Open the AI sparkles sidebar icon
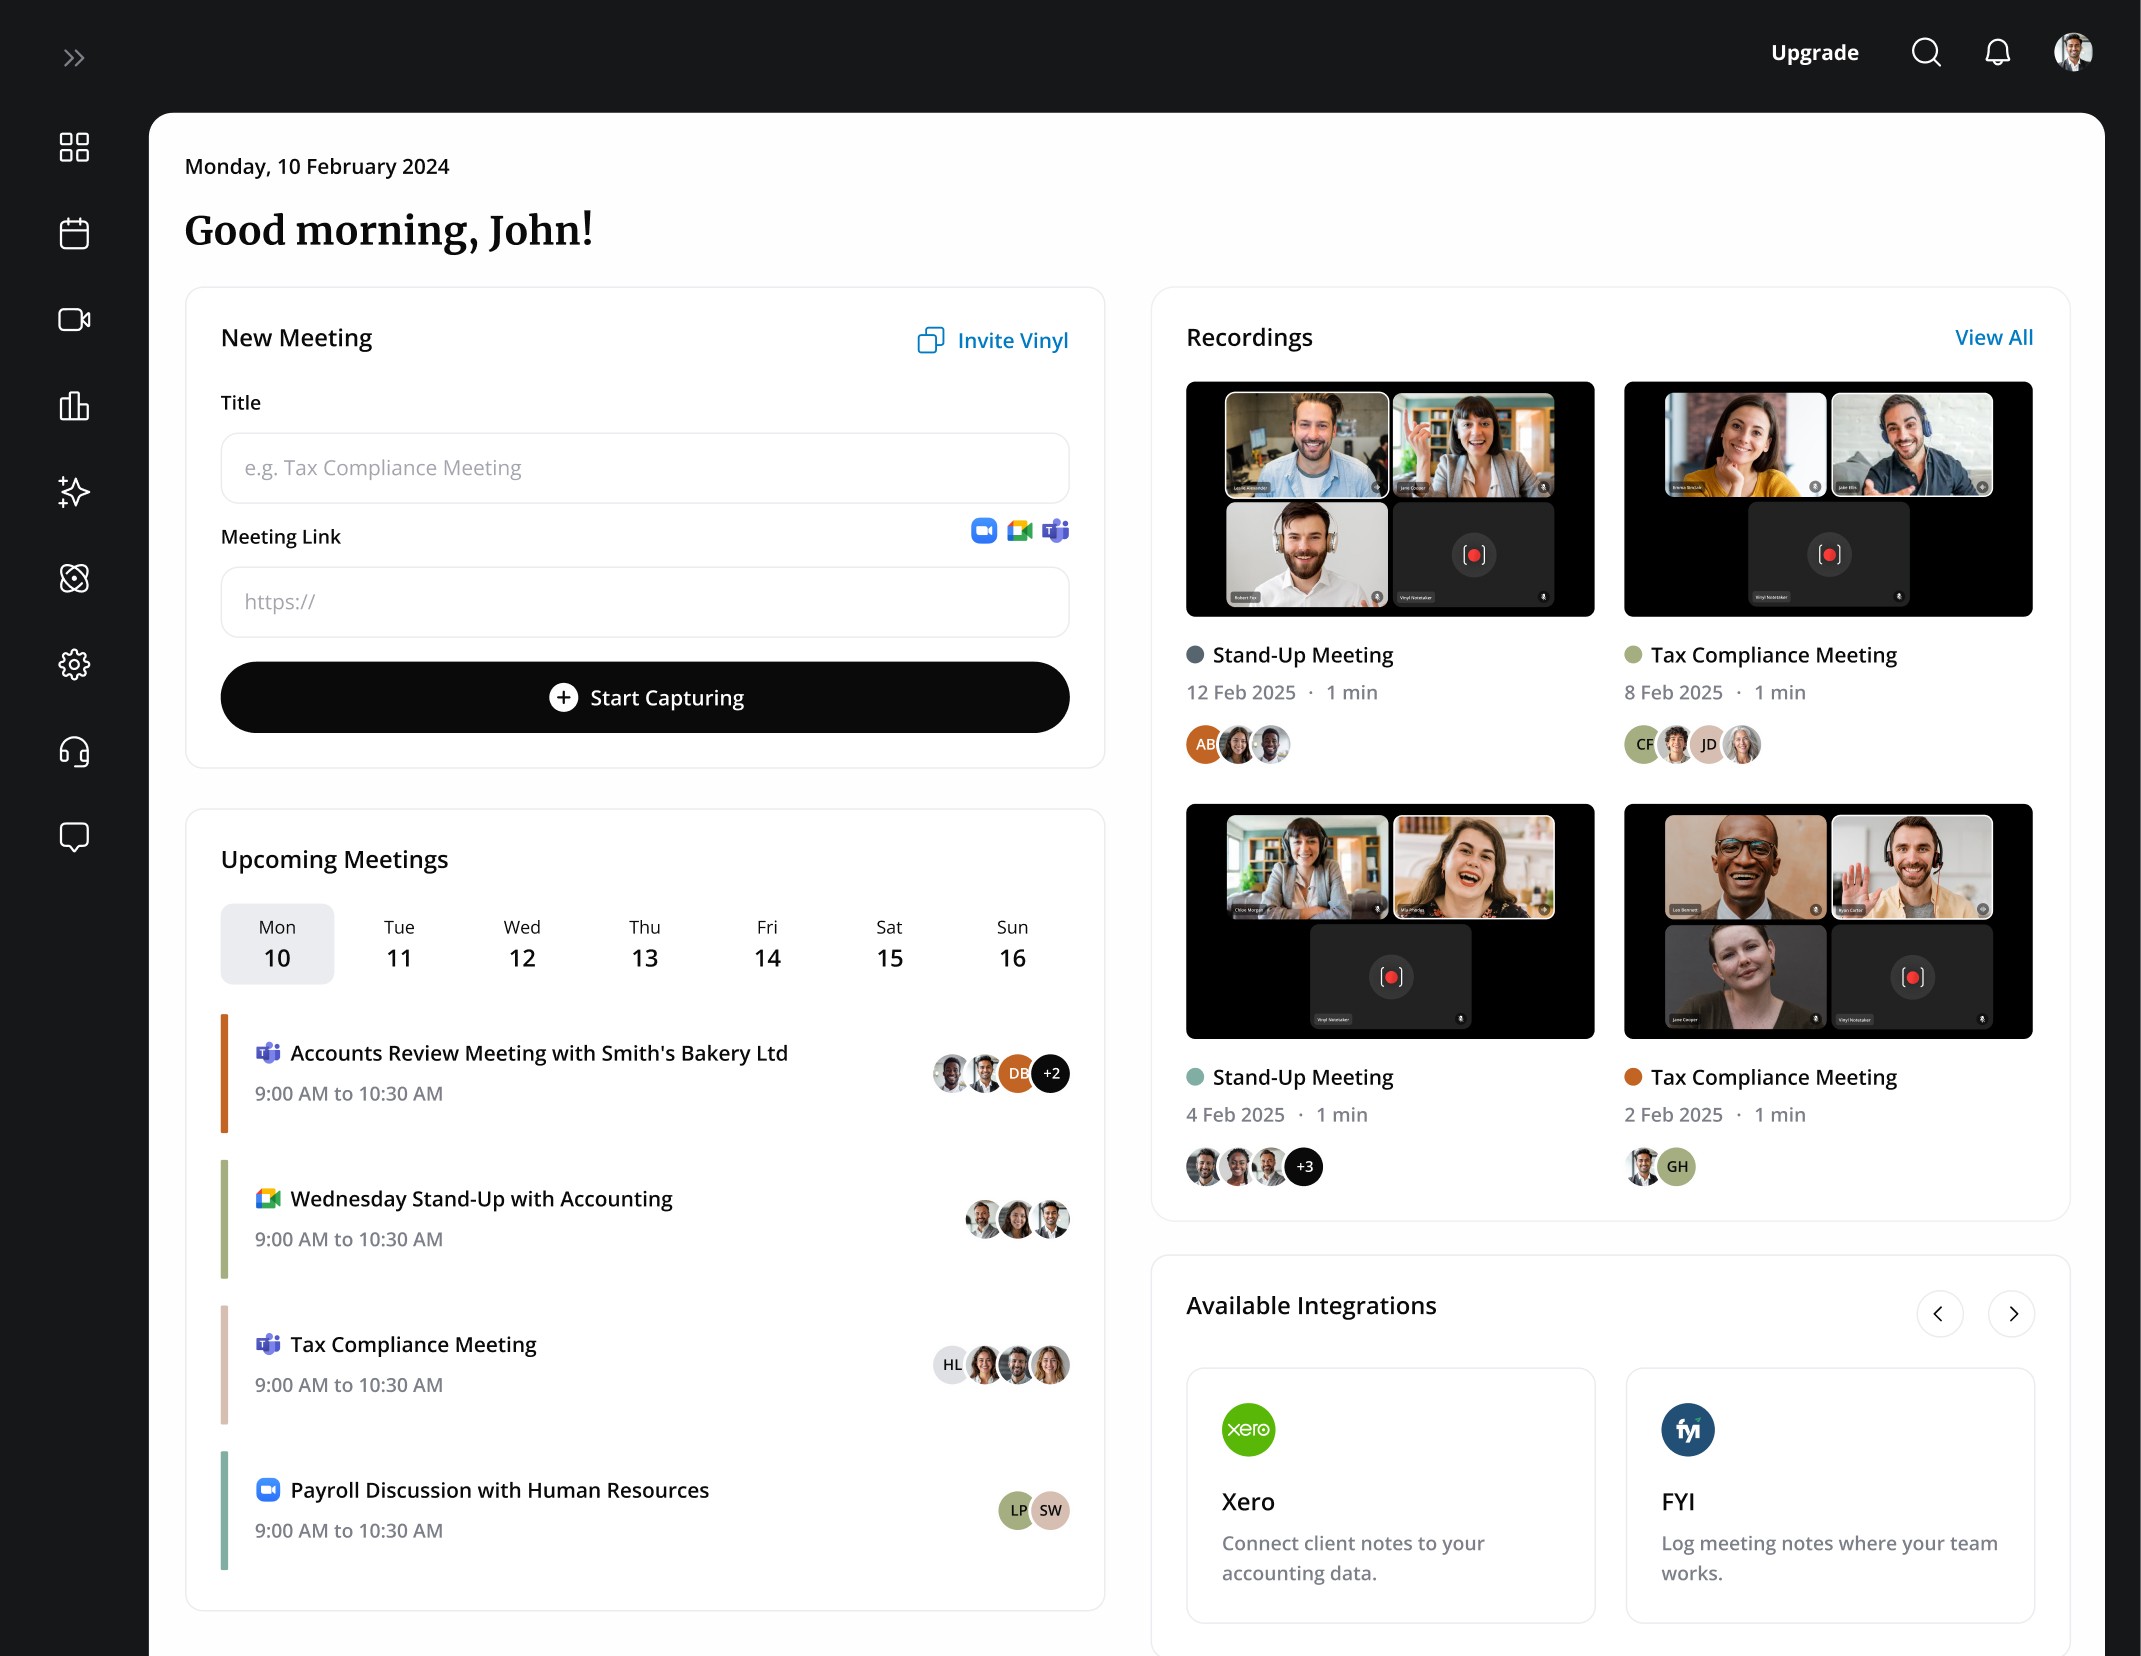The height and width of the screenshot is (1656, 2141). click(74, 492)
